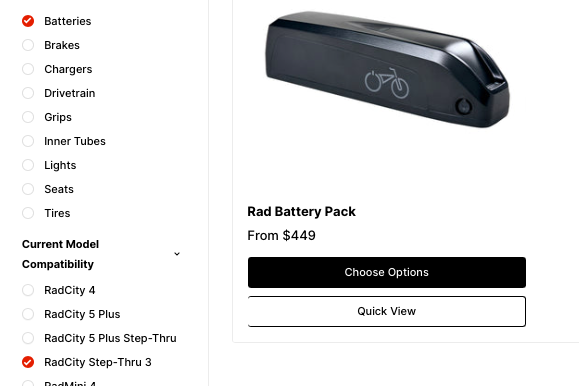Viewport: 579px width, 386px height.
Task: Enable the Seats filter option
Action: pos(28,189)
